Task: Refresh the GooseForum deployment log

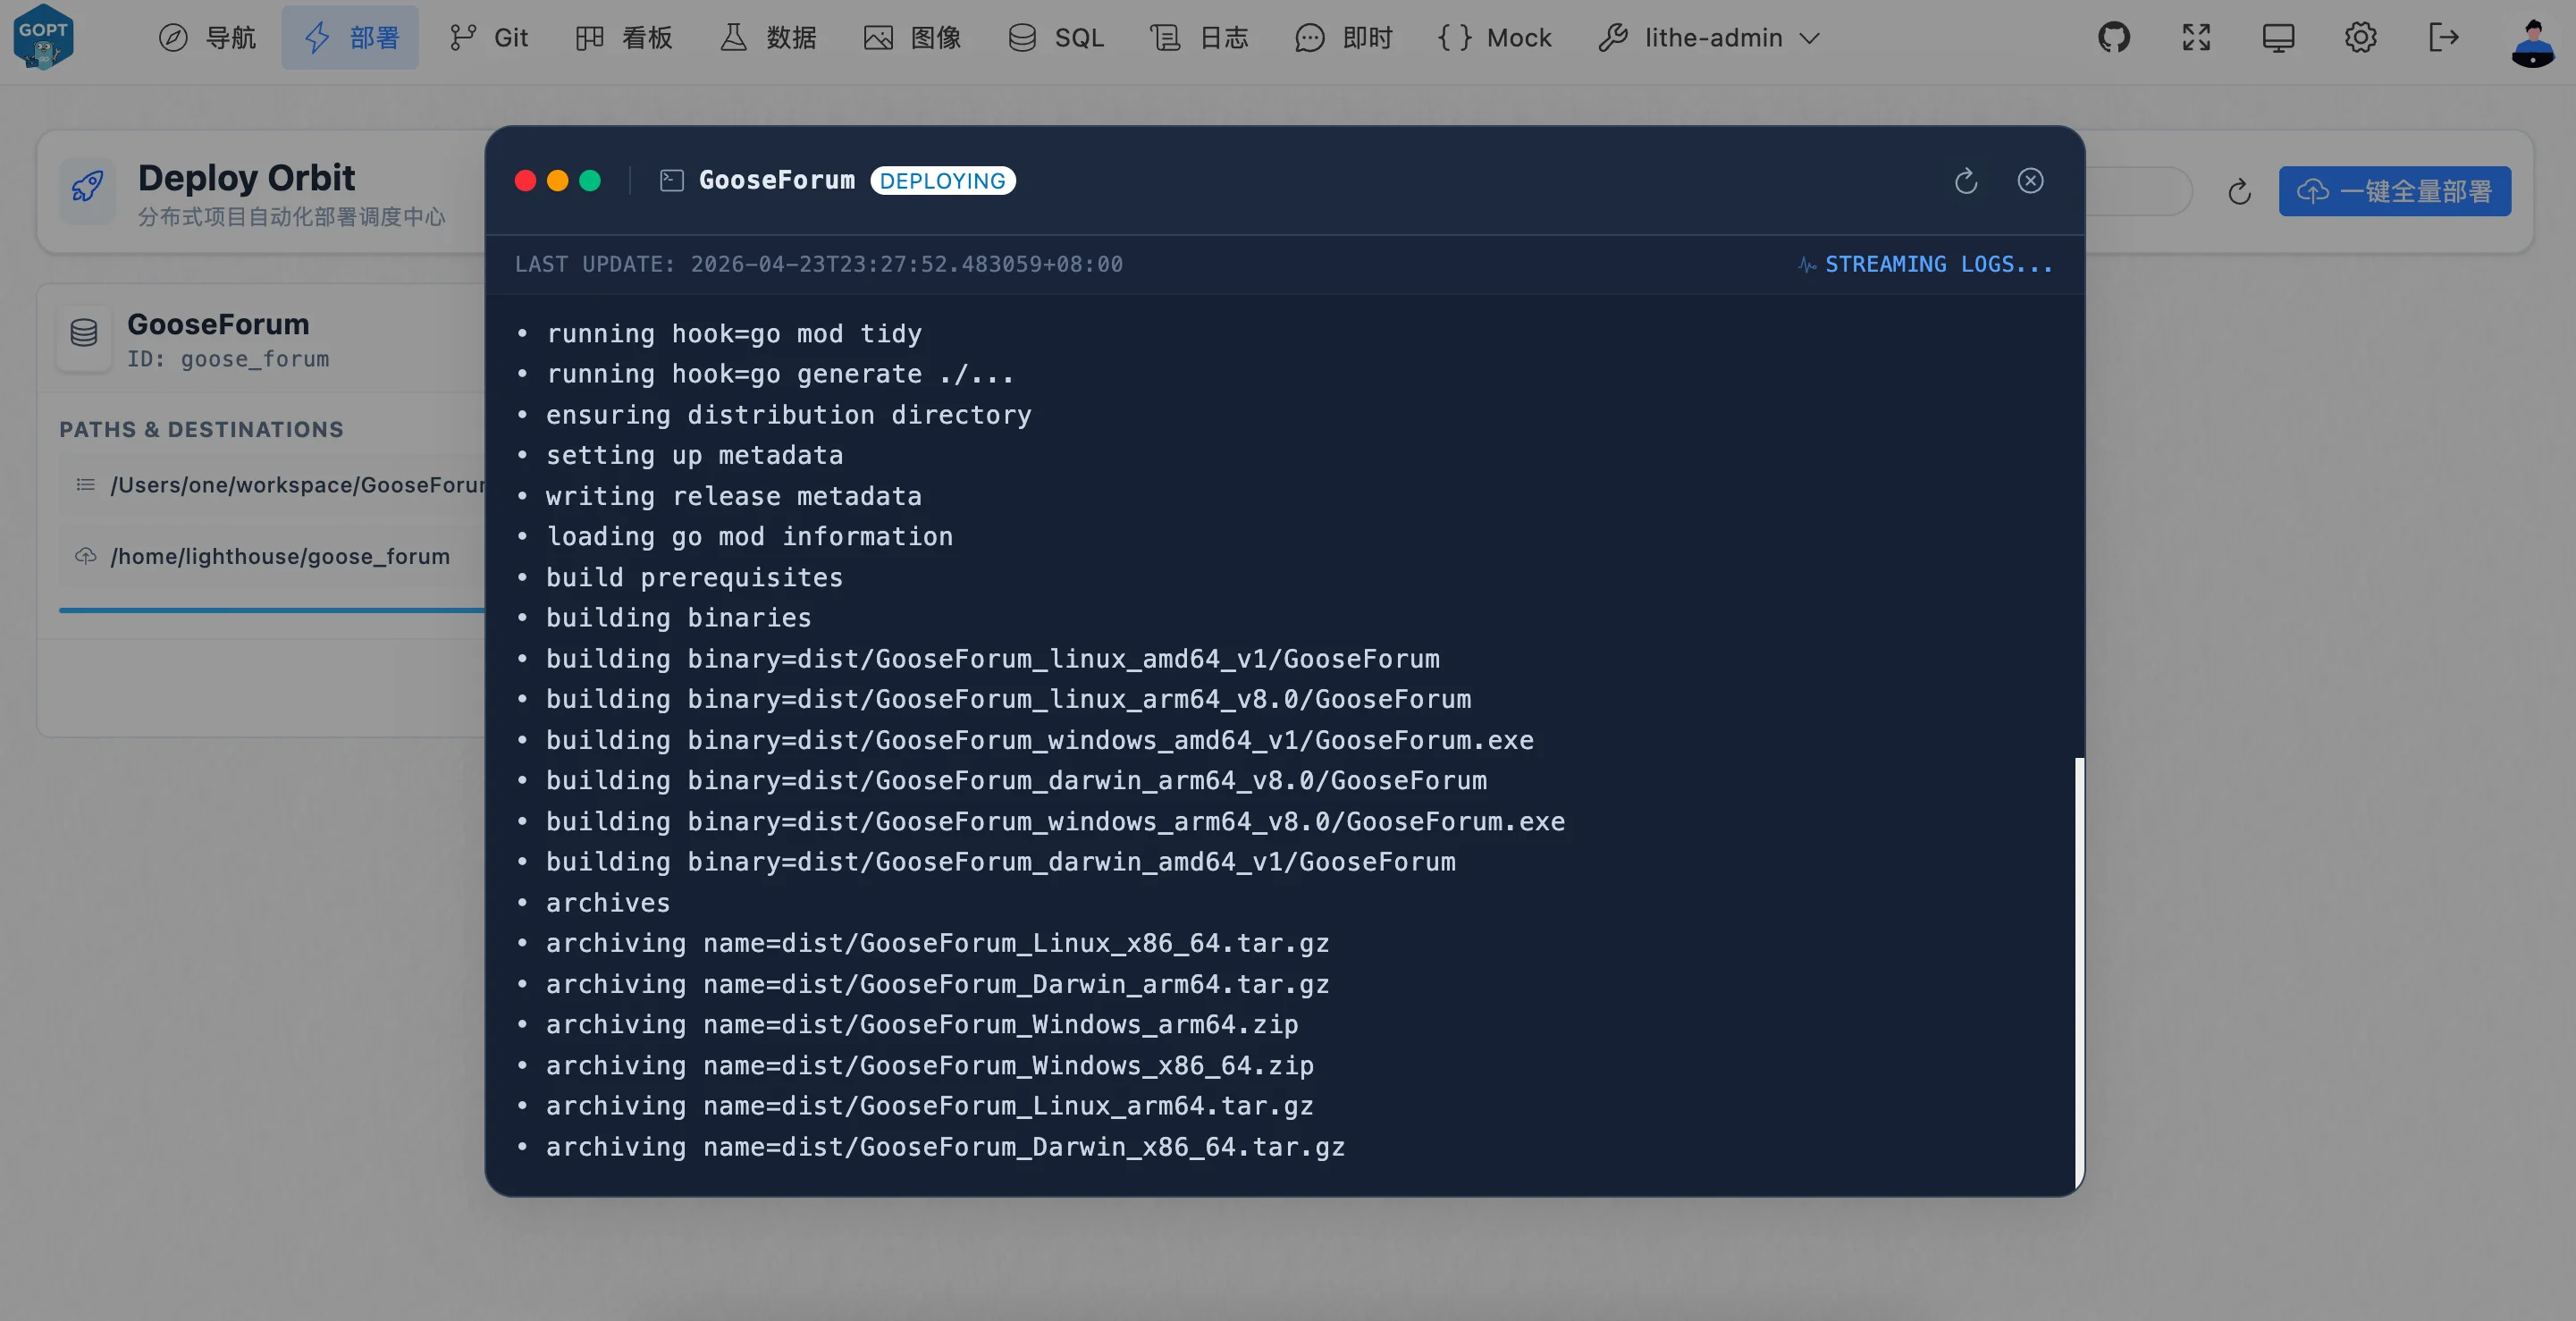Action: tap(1965, 181)
